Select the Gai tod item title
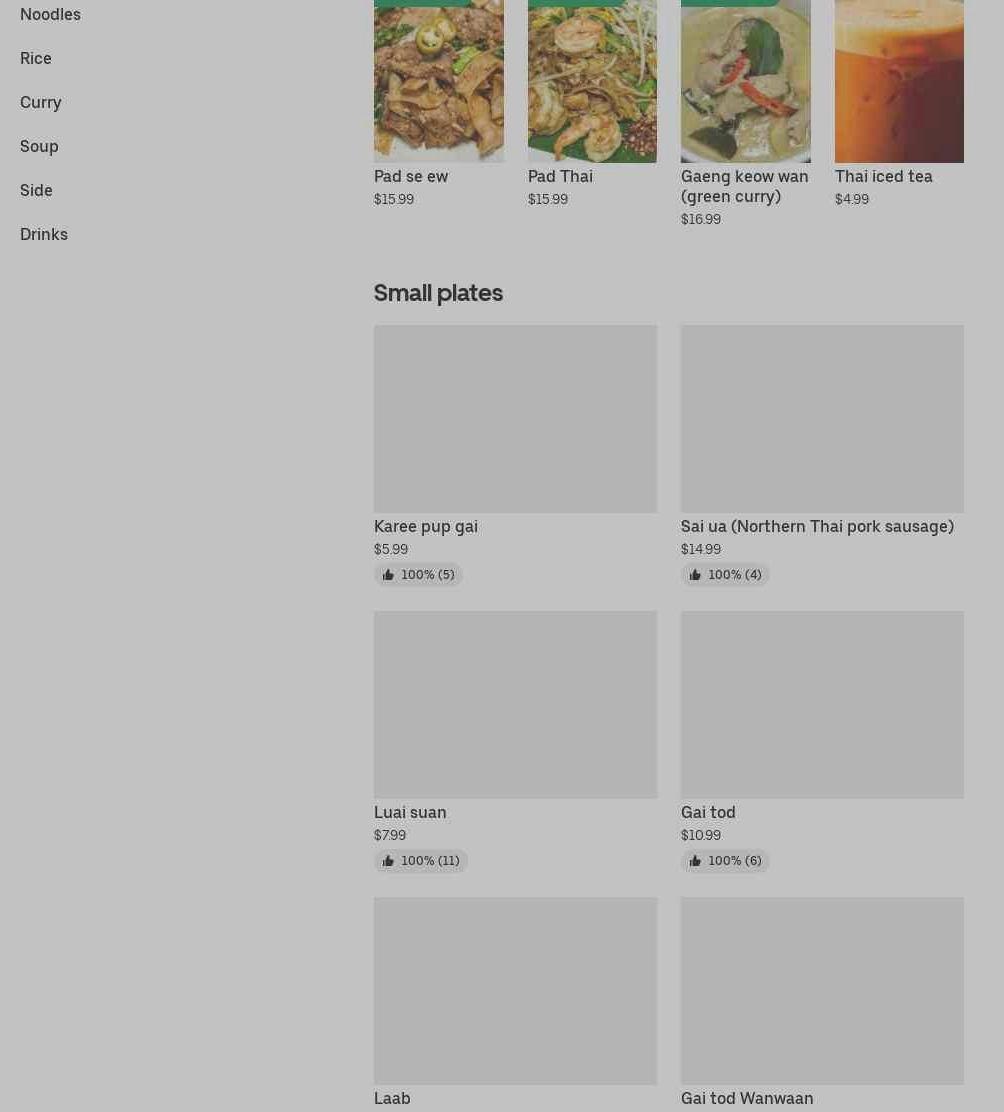1004x1112 pixels. tap(708, 812)
